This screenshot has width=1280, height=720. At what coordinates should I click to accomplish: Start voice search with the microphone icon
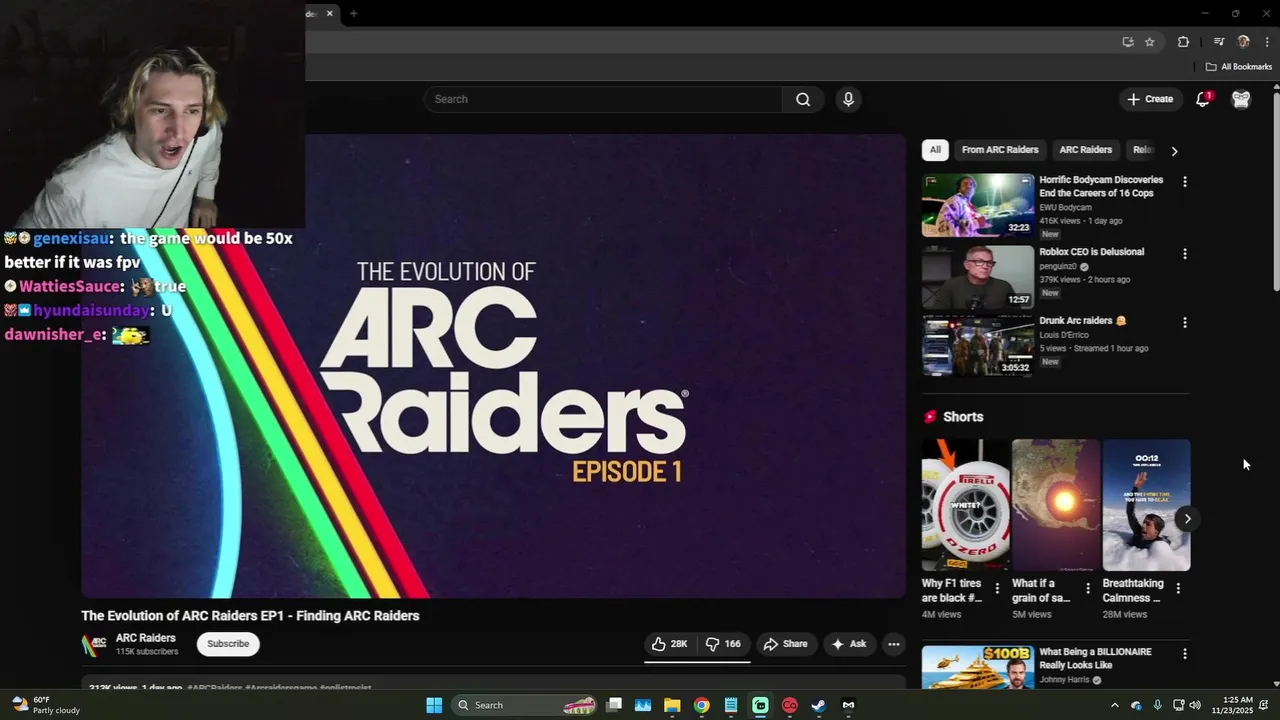pyautogui.click(x=848, y=99)
